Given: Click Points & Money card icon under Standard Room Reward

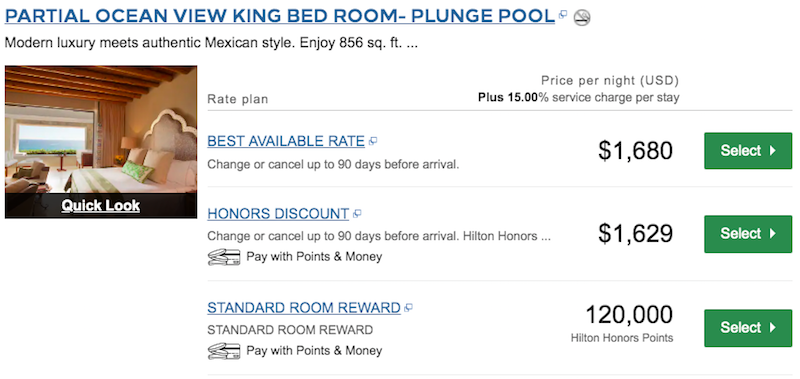Looking at the screenshot, I should (x=224, y=351).
